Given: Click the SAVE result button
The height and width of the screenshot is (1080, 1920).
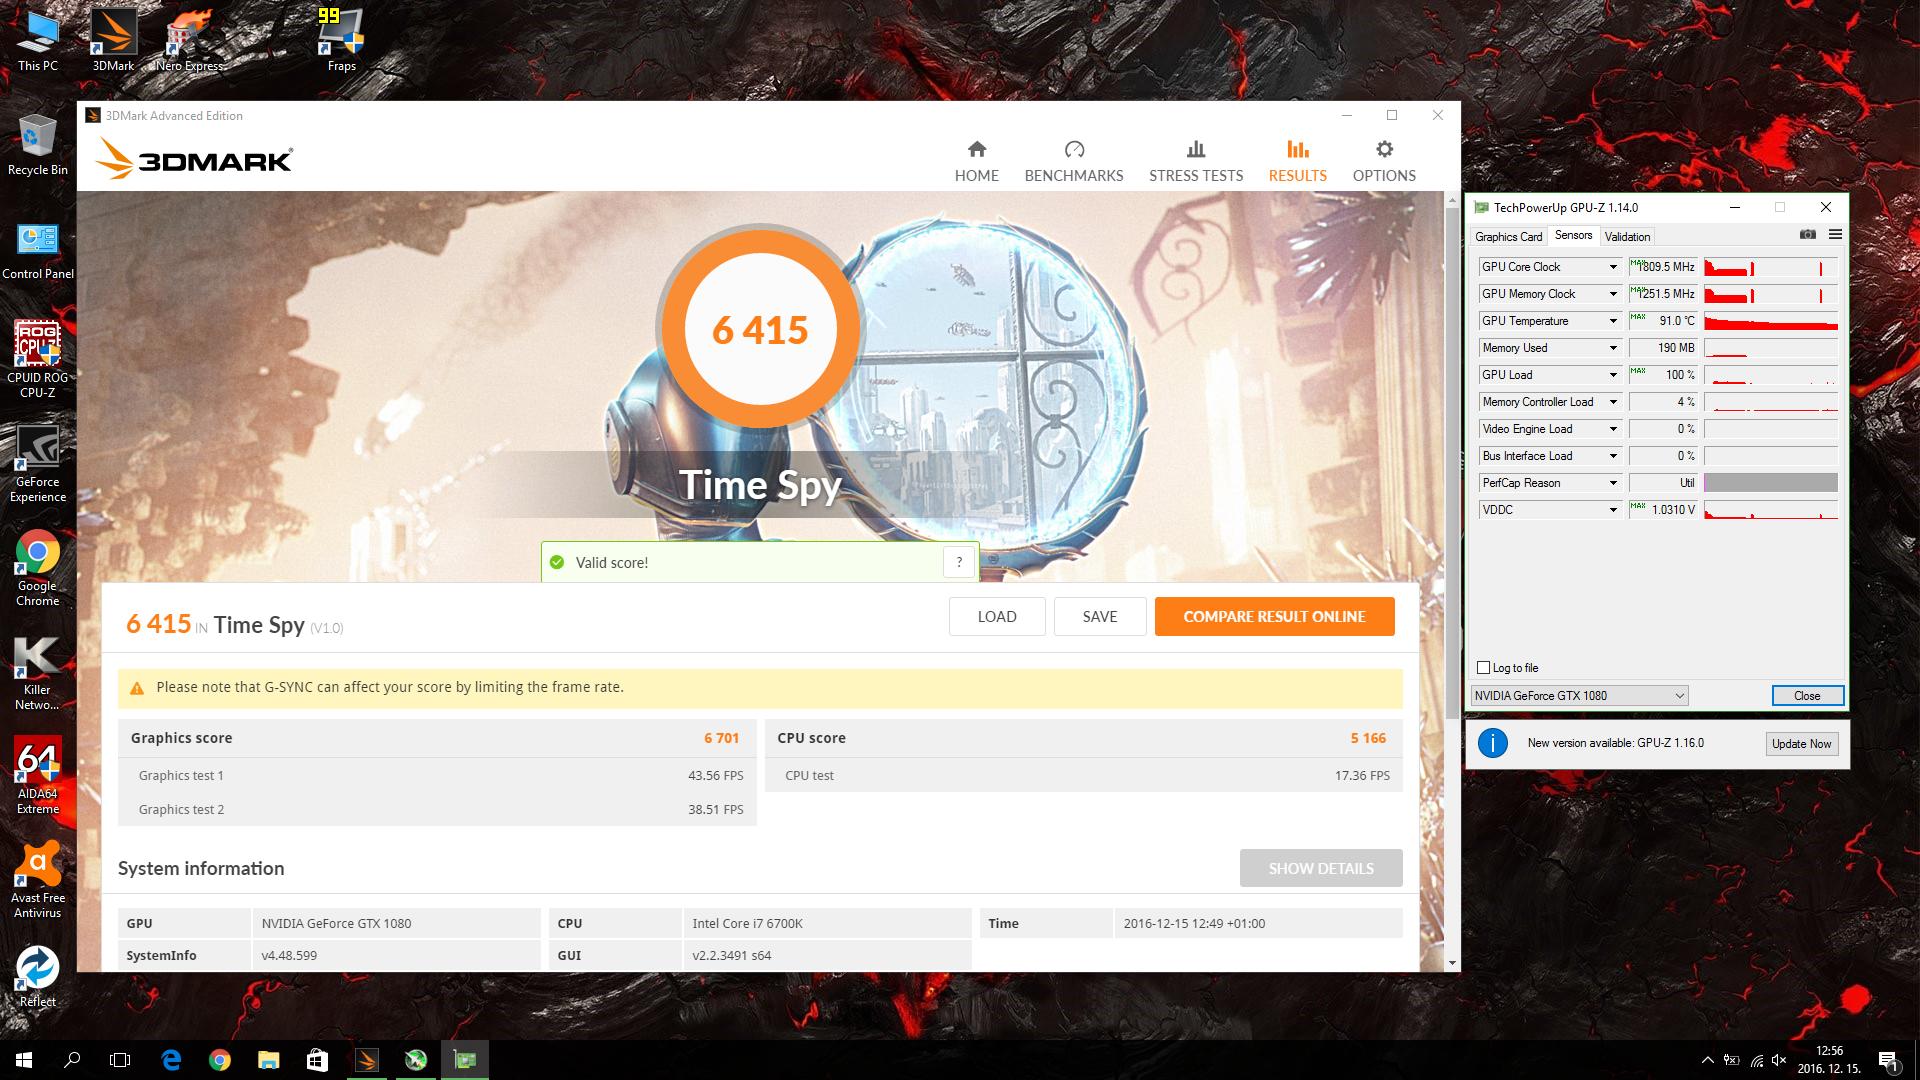Looking at the screenshot, I should tap(1100, 617).
